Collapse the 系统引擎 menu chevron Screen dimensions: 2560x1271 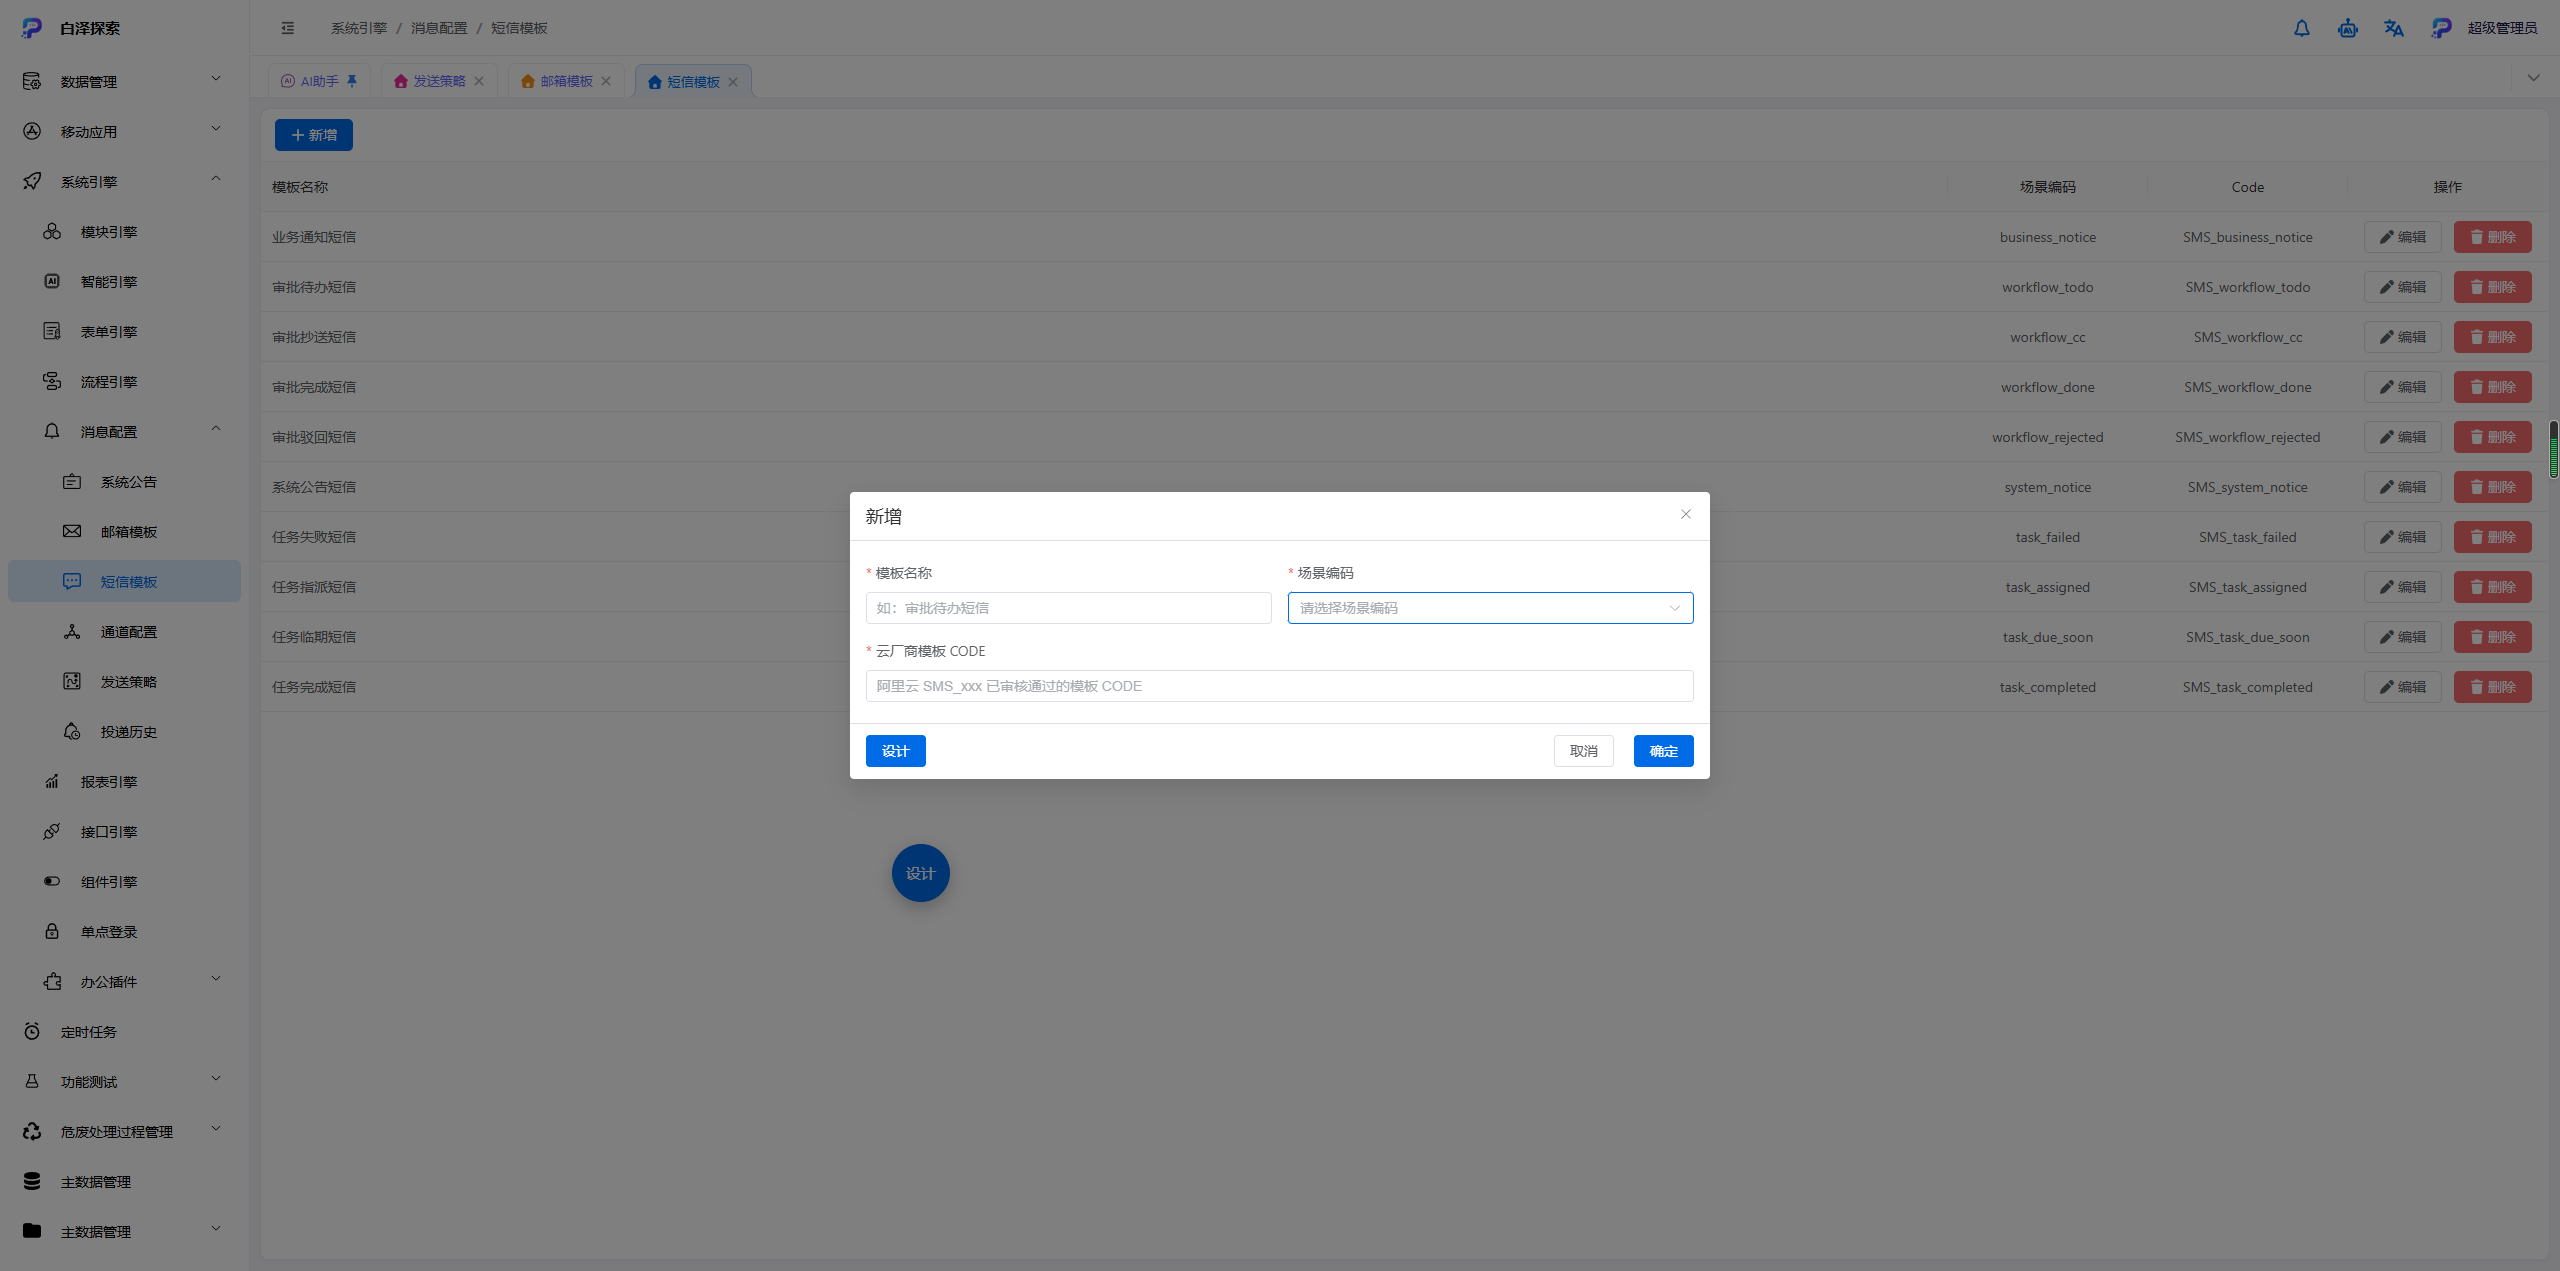[216, 179]
